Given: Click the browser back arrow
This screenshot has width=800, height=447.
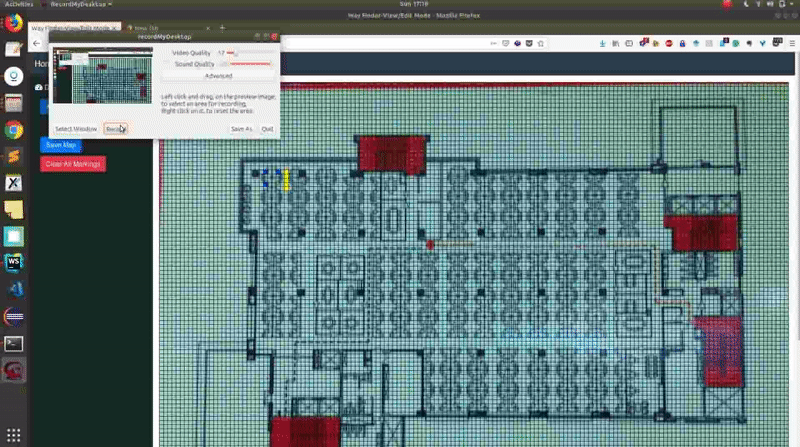Looking at the screenshot, I should pos(37,44).
